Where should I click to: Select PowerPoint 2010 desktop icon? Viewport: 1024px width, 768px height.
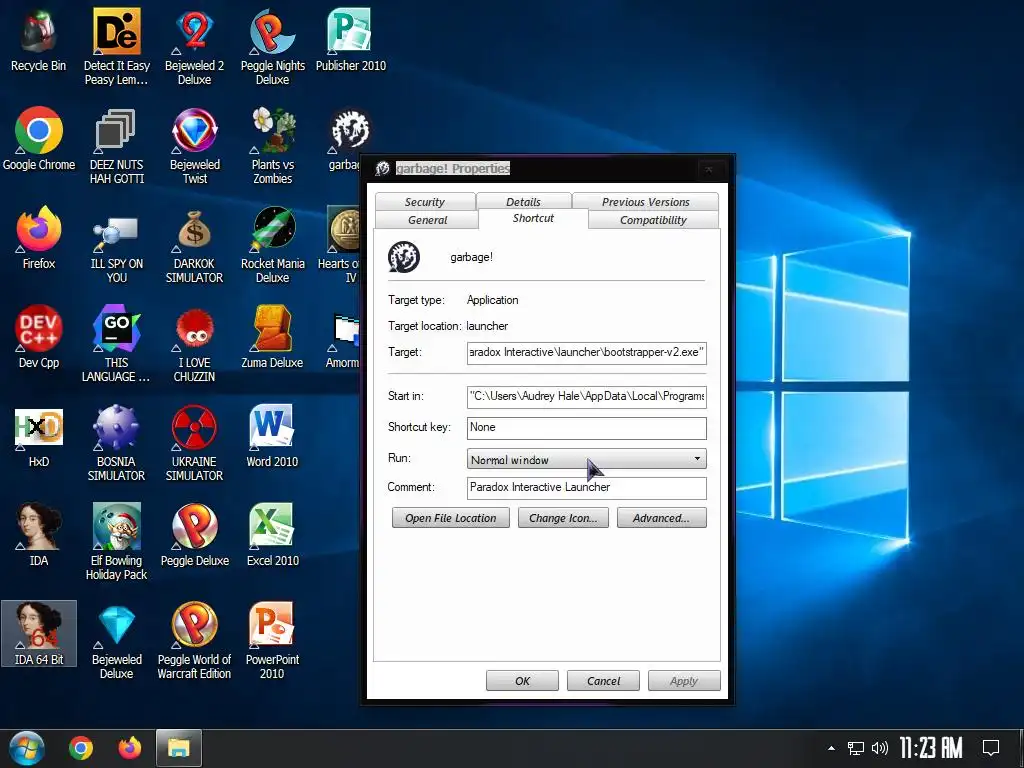click(x=272, y=641)
